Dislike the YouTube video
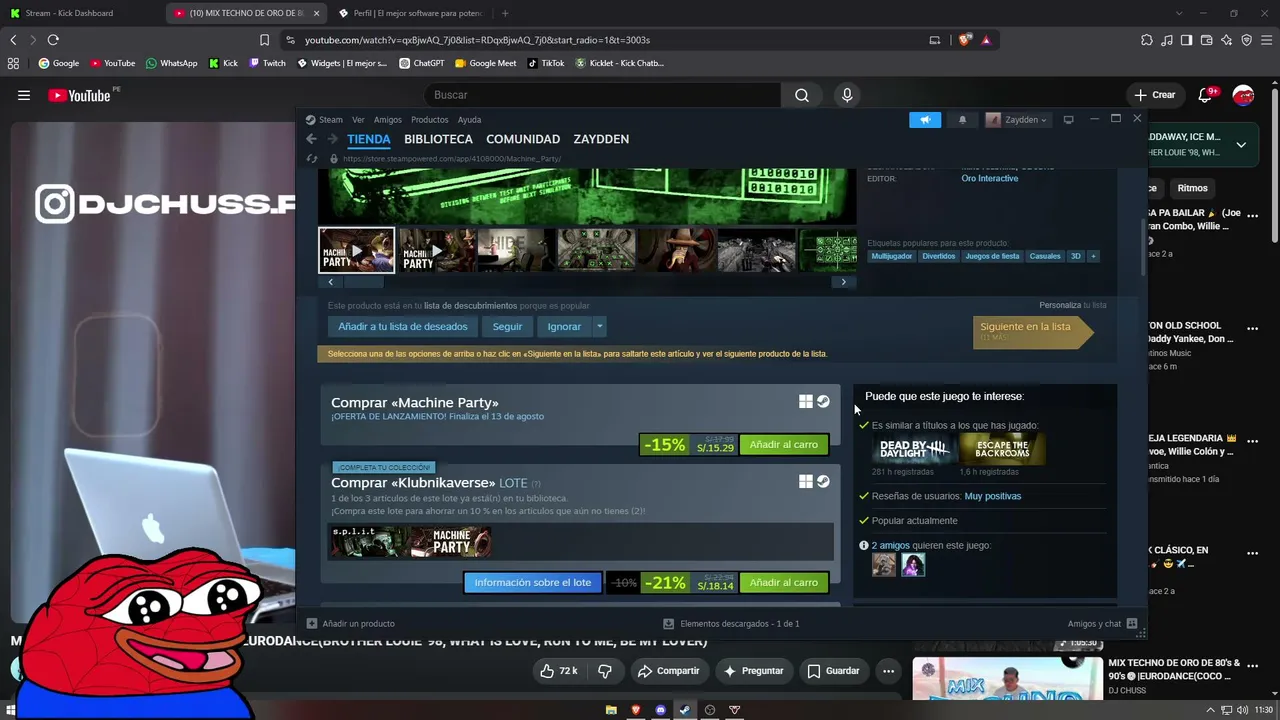The height and width of the screenshot is (720, 1280). pos(605,671)
